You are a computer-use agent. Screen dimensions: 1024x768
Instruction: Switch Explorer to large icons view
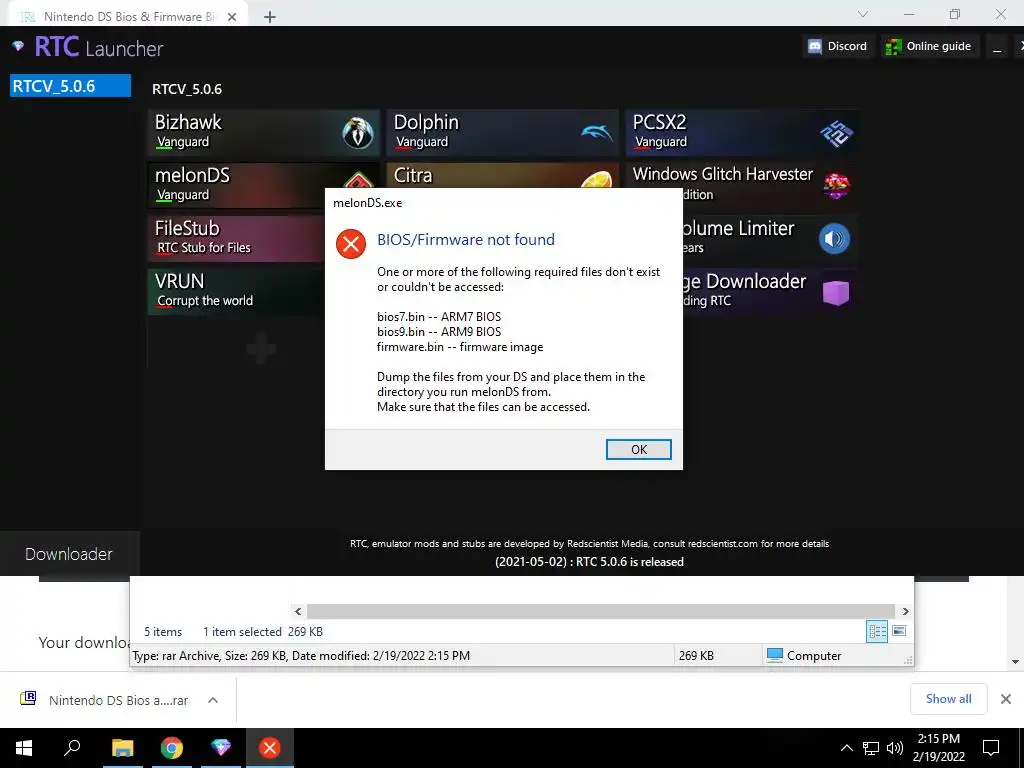point(899,631)
